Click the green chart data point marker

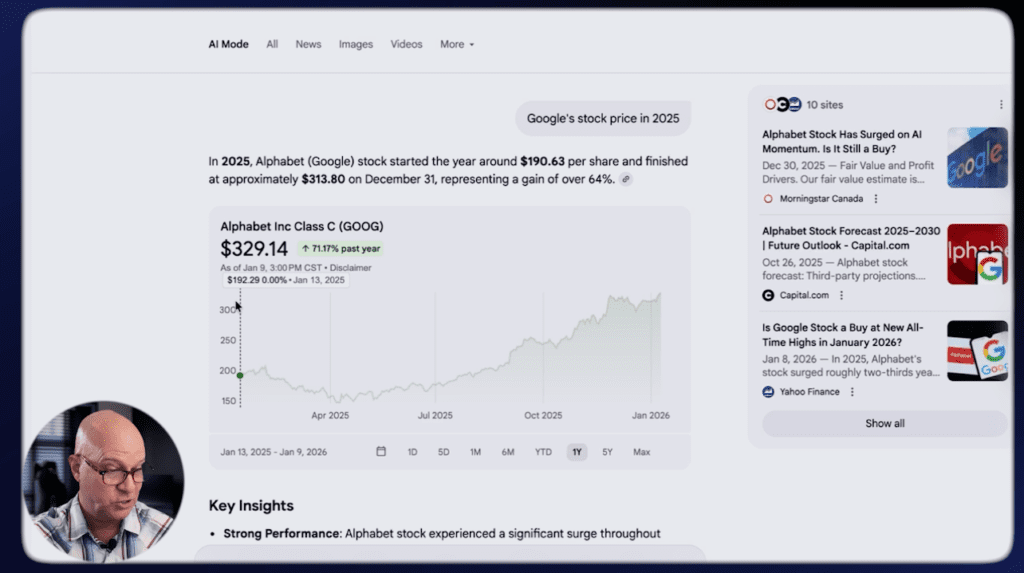coord(240,375)
